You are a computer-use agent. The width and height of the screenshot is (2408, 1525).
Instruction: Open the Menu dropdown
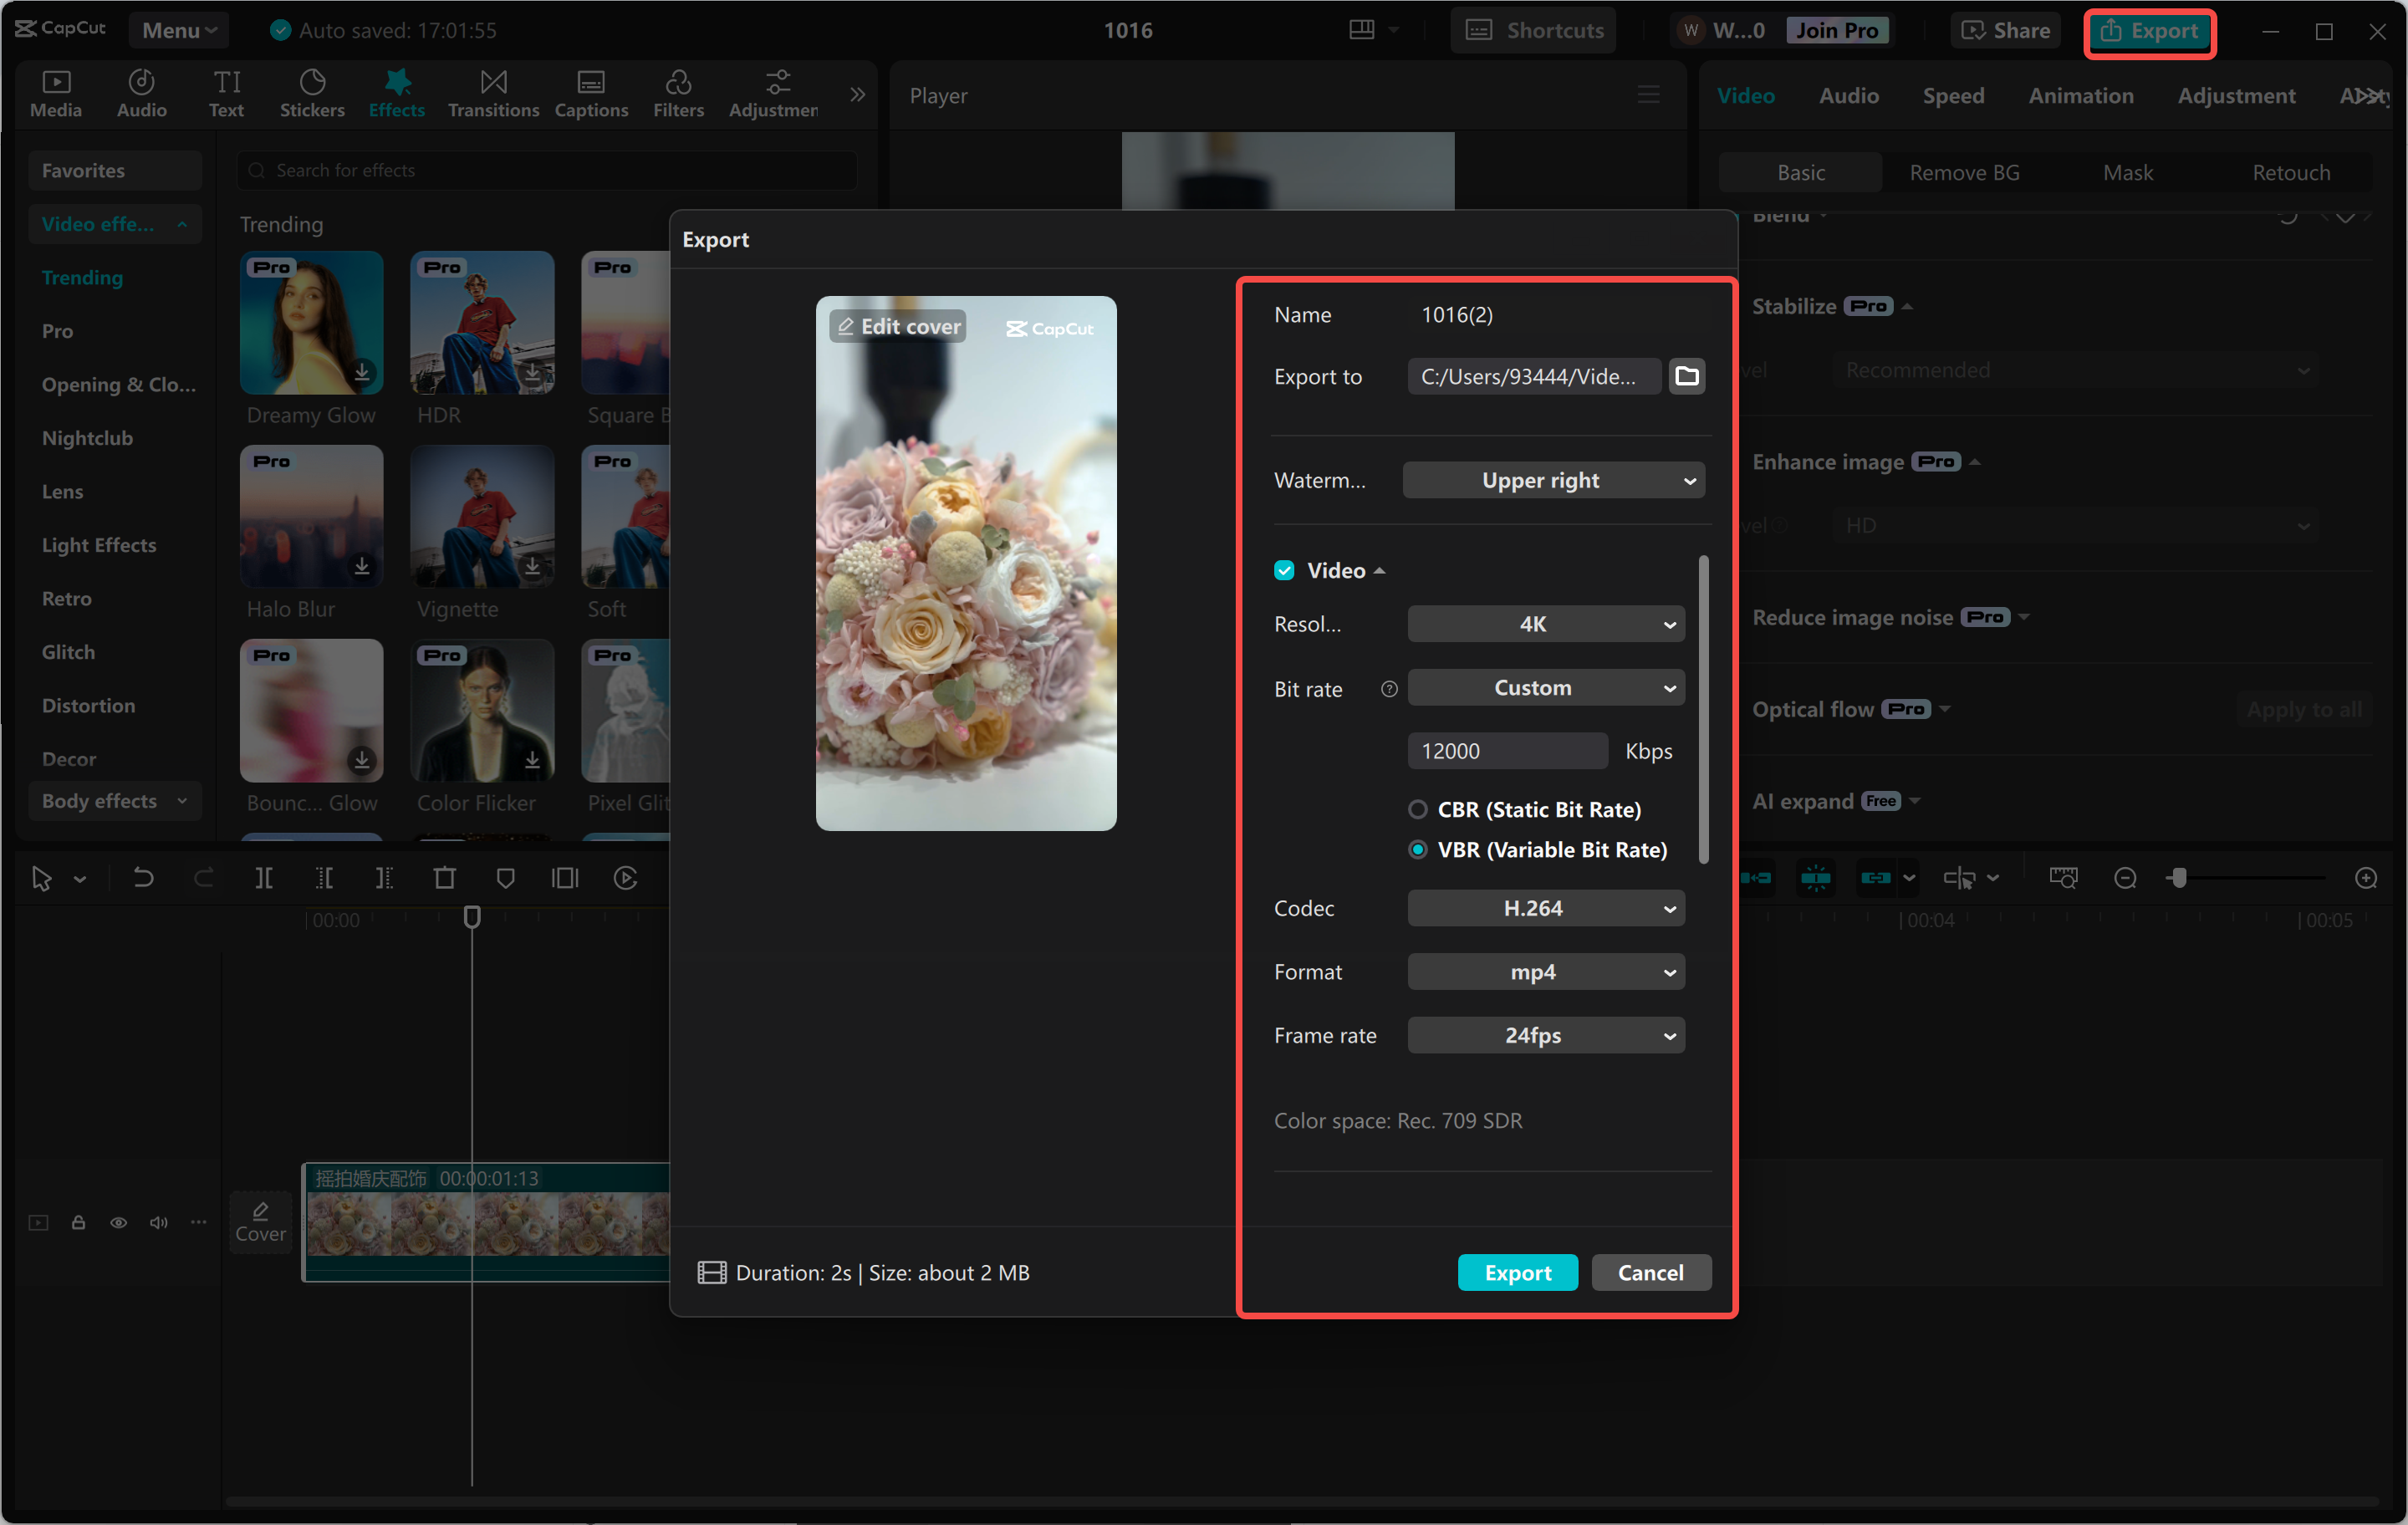178,29
